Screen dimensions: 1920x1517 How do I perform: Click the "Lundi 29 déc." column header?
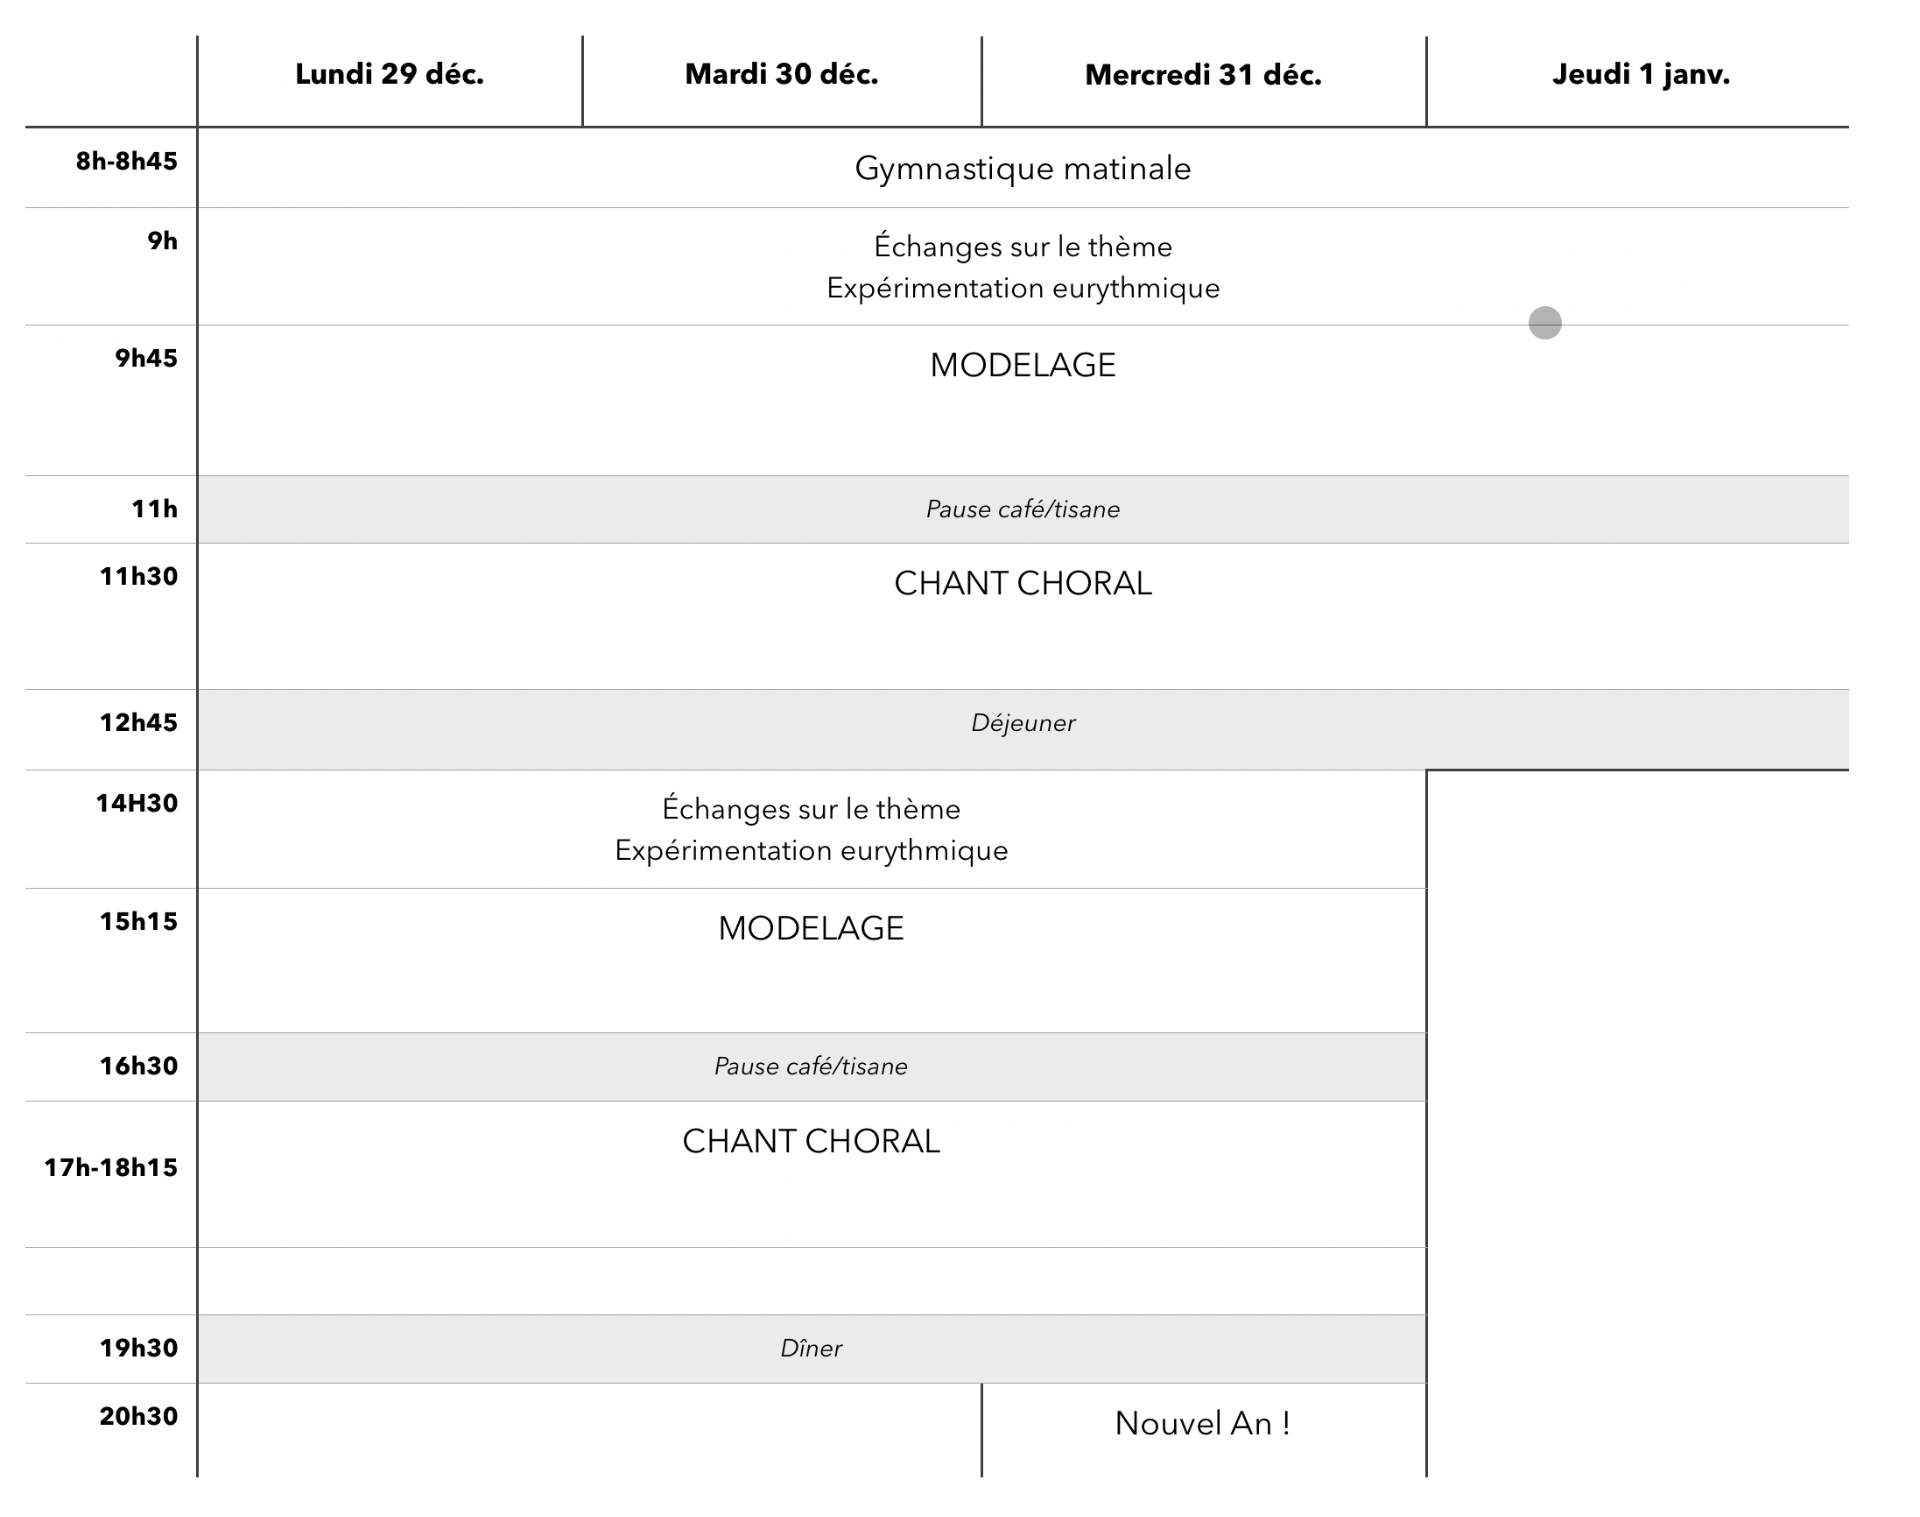coord(389,75)
